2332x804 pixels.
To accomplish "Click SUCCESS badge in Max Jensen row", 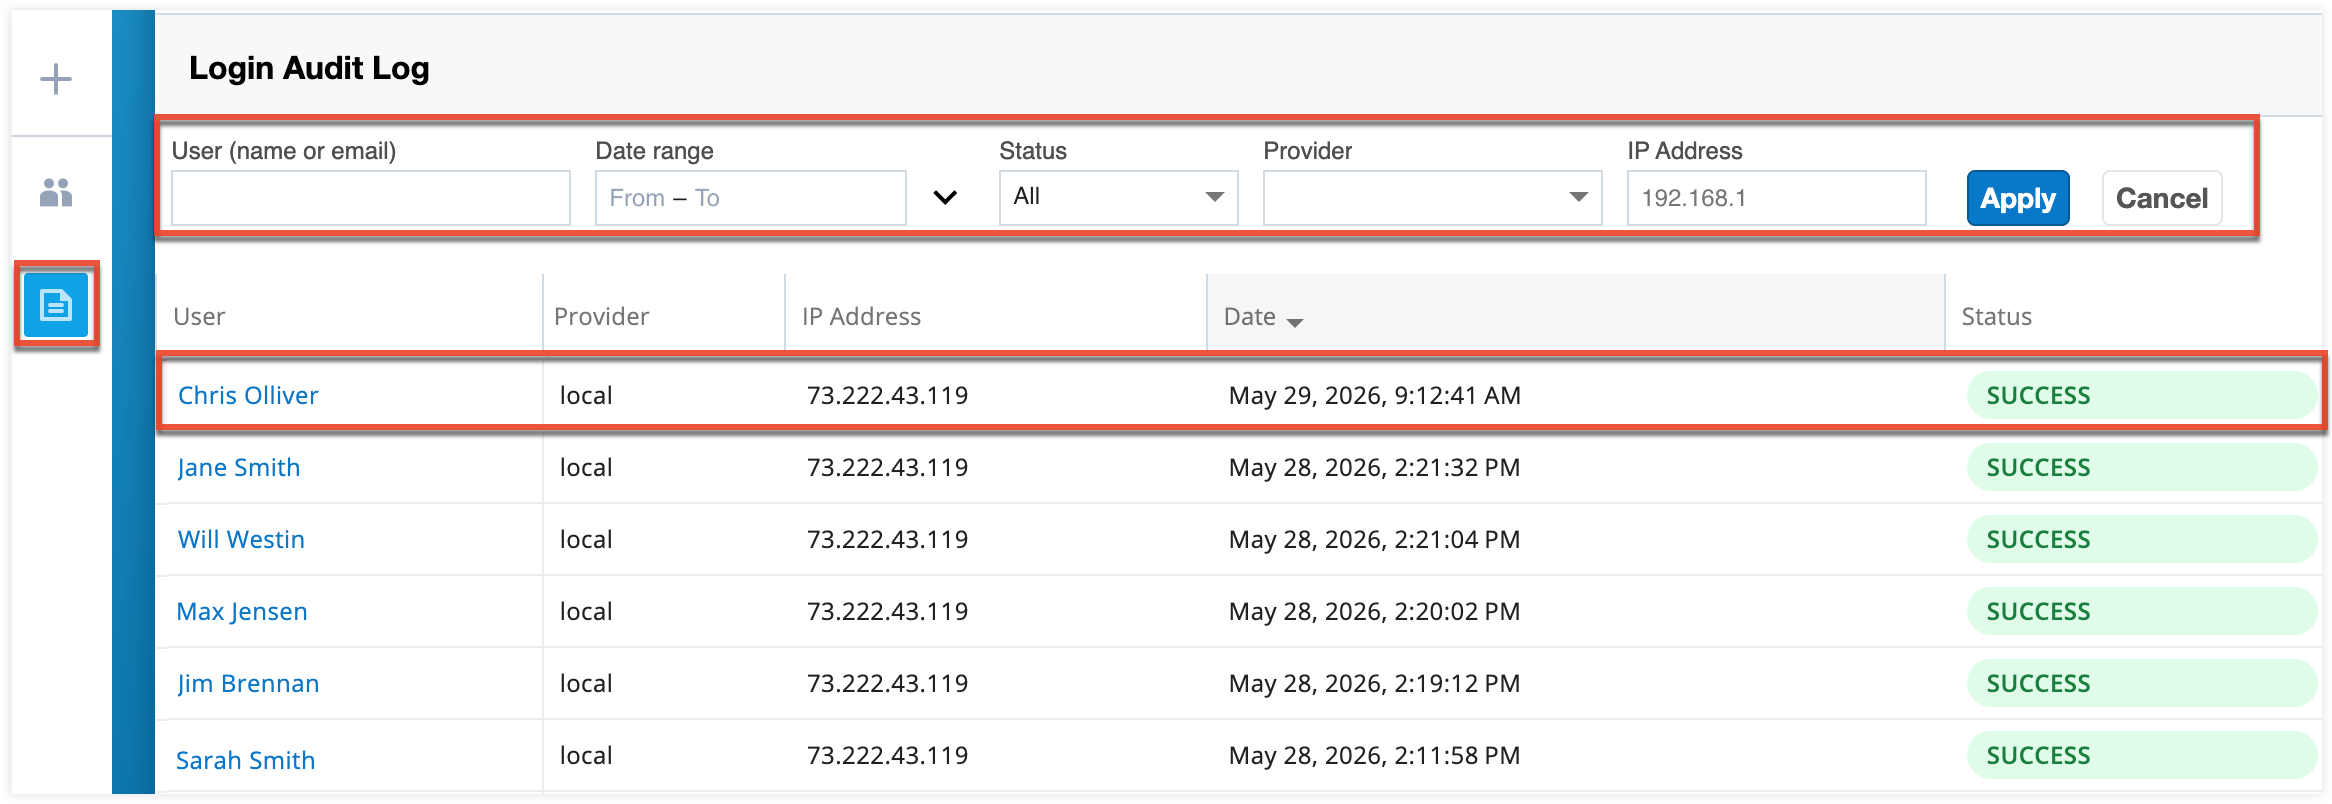I will point(2141,611).
